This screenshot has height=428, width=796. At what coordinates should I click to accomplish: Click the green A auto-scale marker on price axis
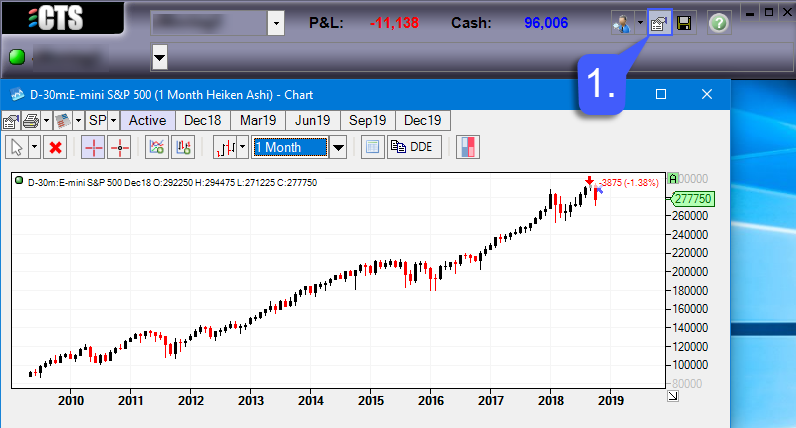pyautogui.click(x=673, y=179)
